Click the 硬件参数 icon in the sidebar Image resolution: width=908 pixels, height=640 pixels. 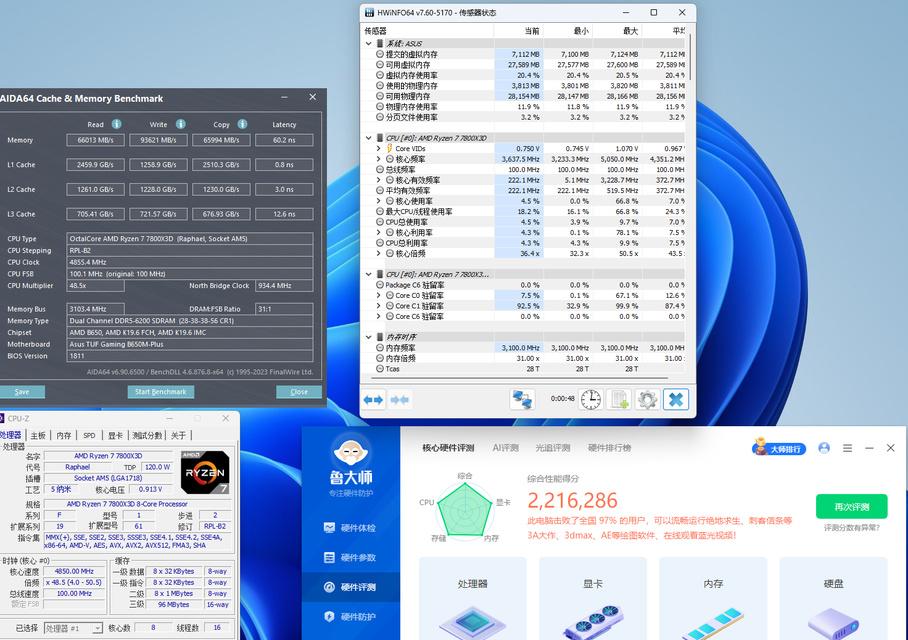click(x=329, y=557)
